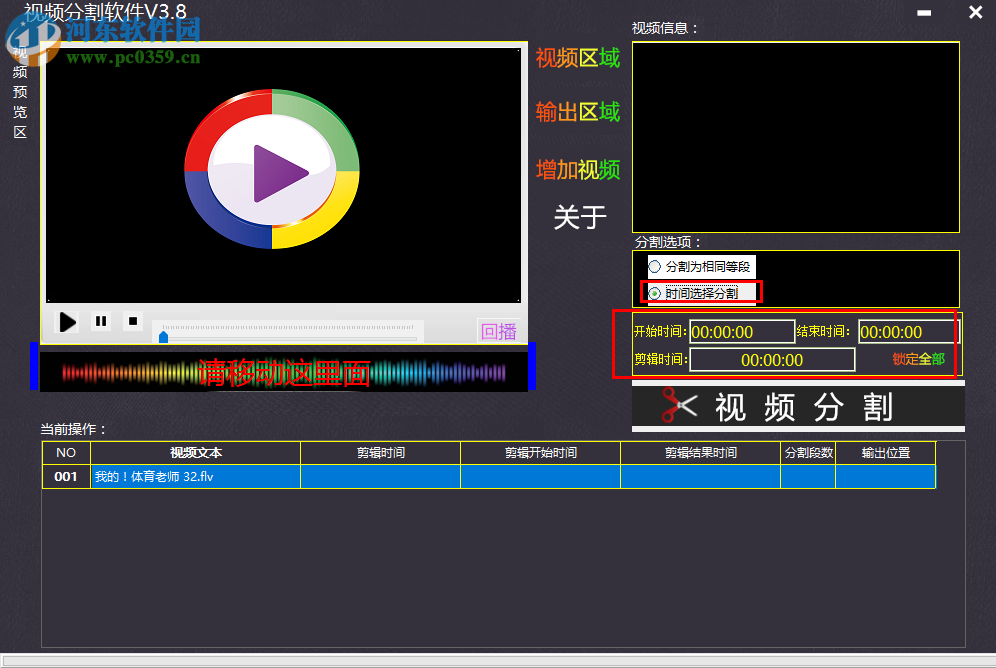Select the 时间选择分割 radio option
Image resolution: width=996 pixels, height=668 pixels.
pos(656,291)
